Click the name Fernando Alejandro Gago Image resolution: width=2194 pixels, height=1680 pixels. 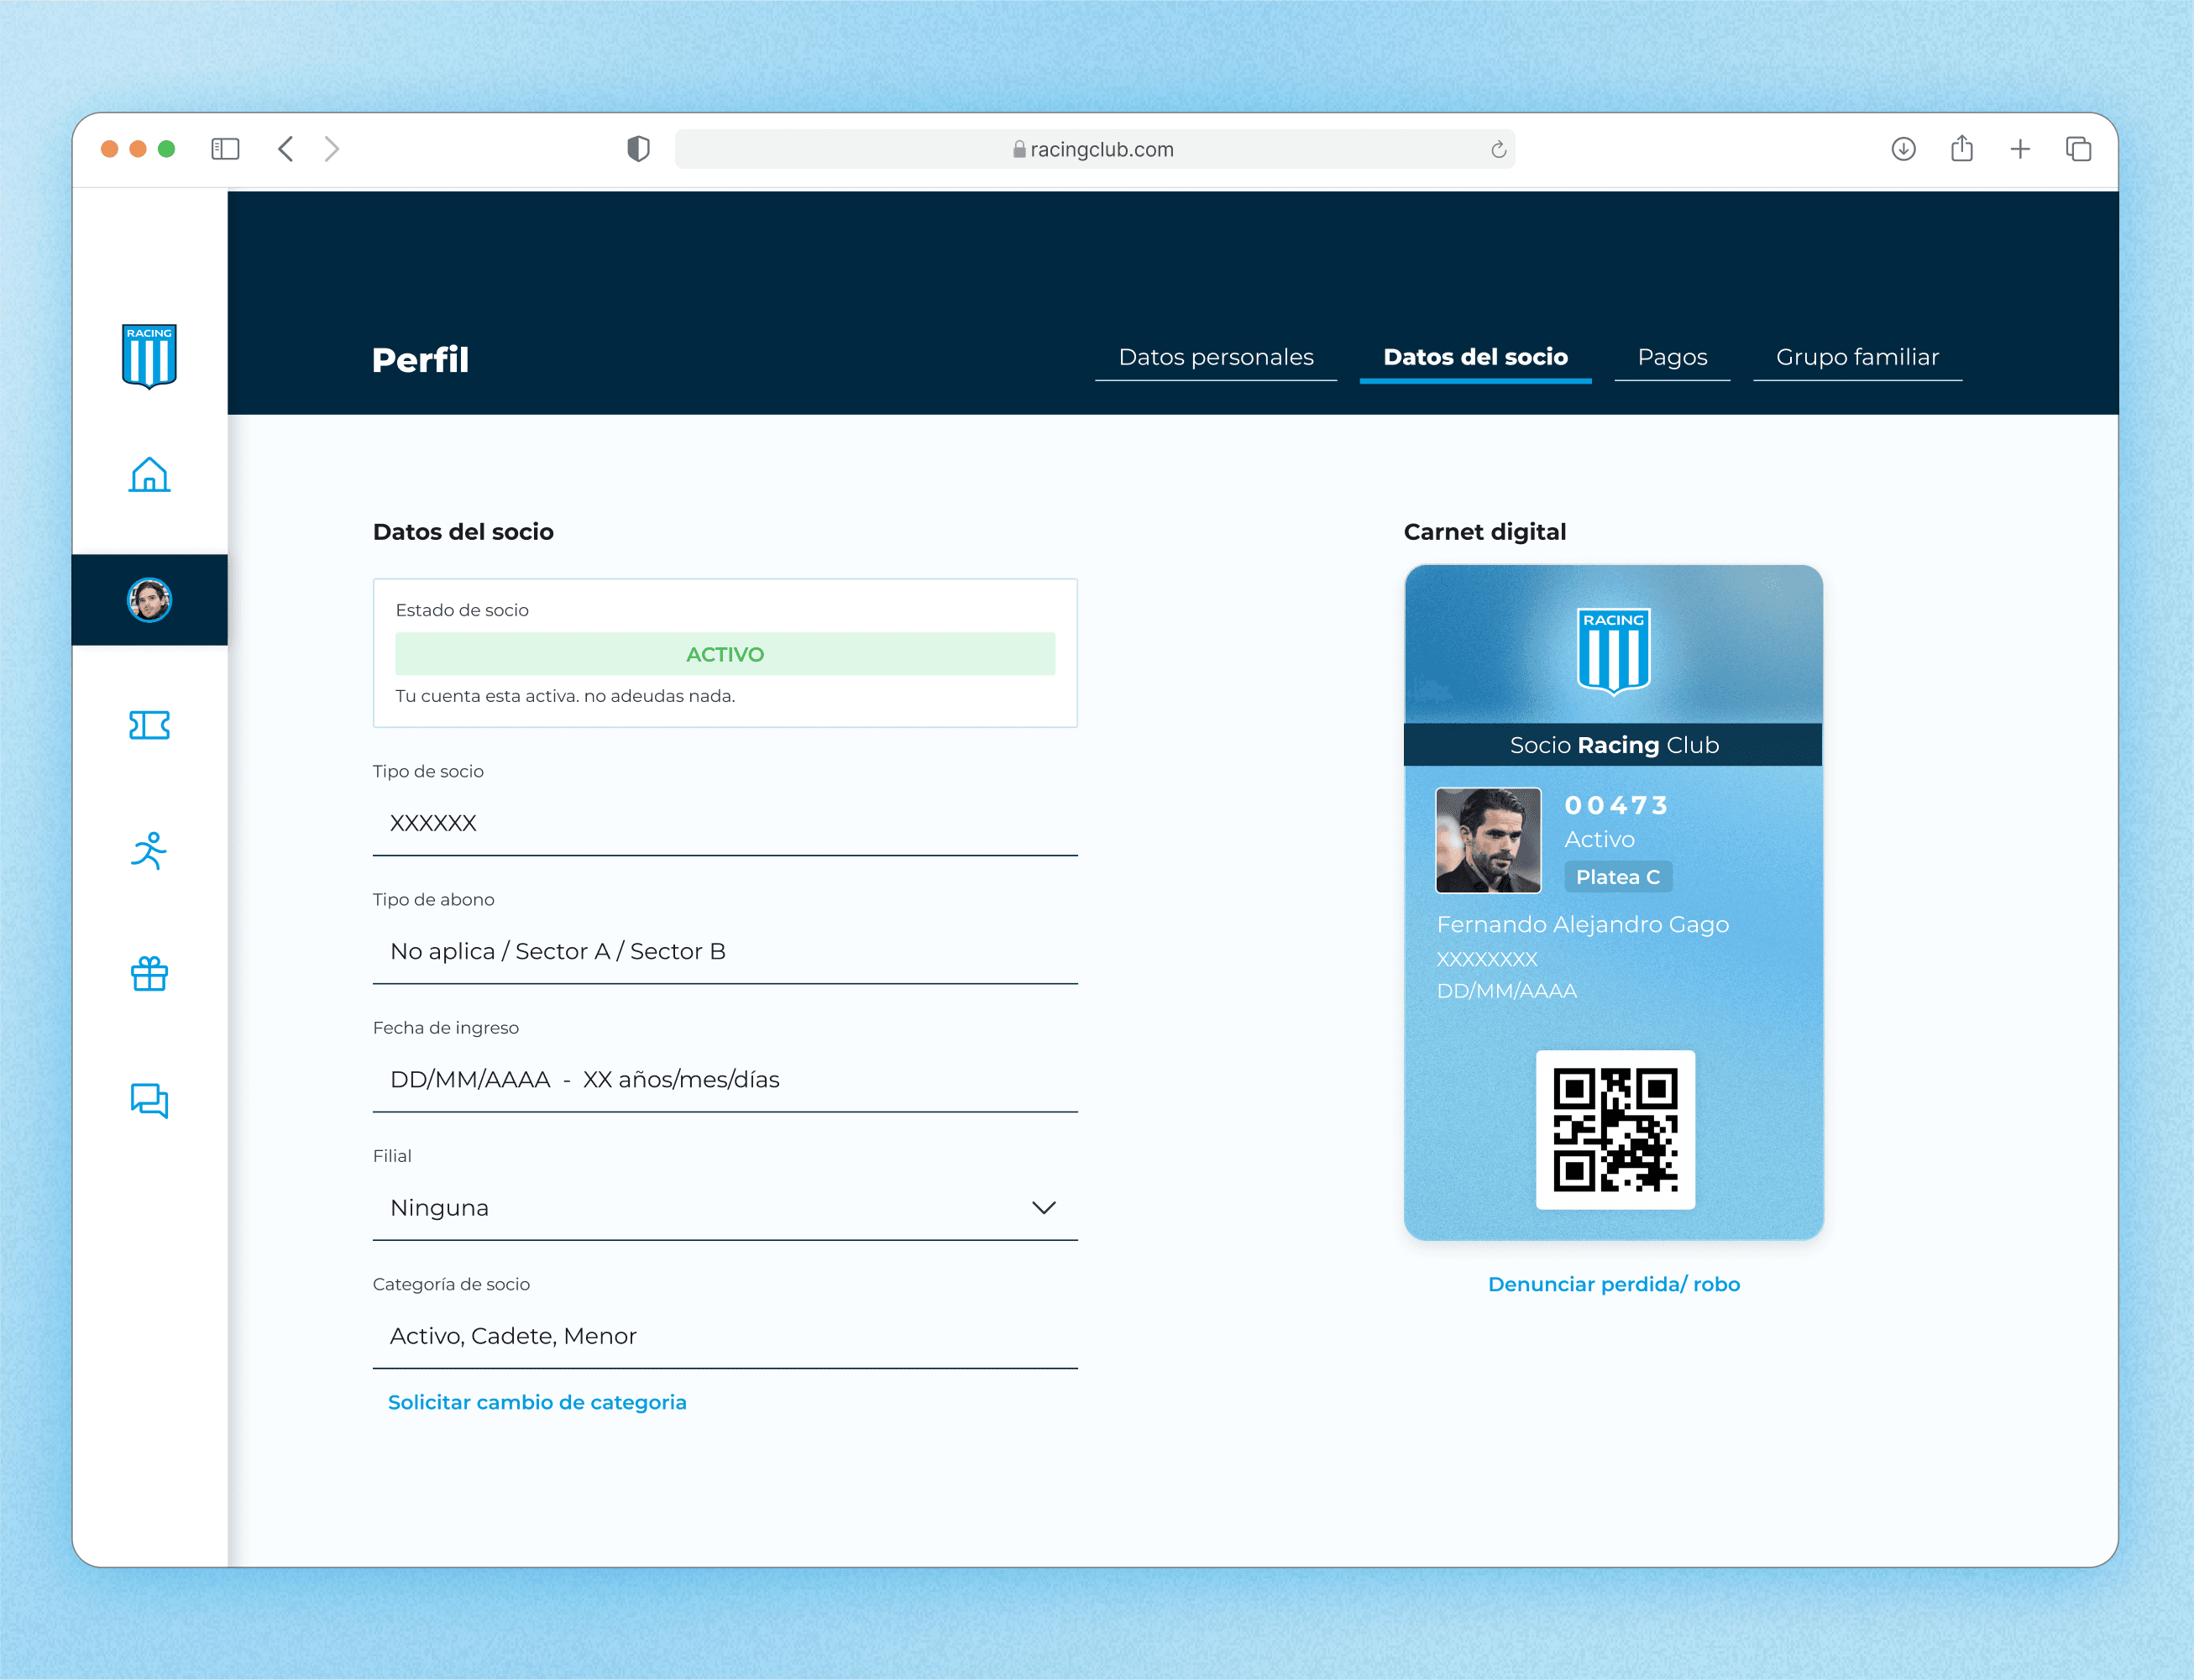coord(1582,925)
